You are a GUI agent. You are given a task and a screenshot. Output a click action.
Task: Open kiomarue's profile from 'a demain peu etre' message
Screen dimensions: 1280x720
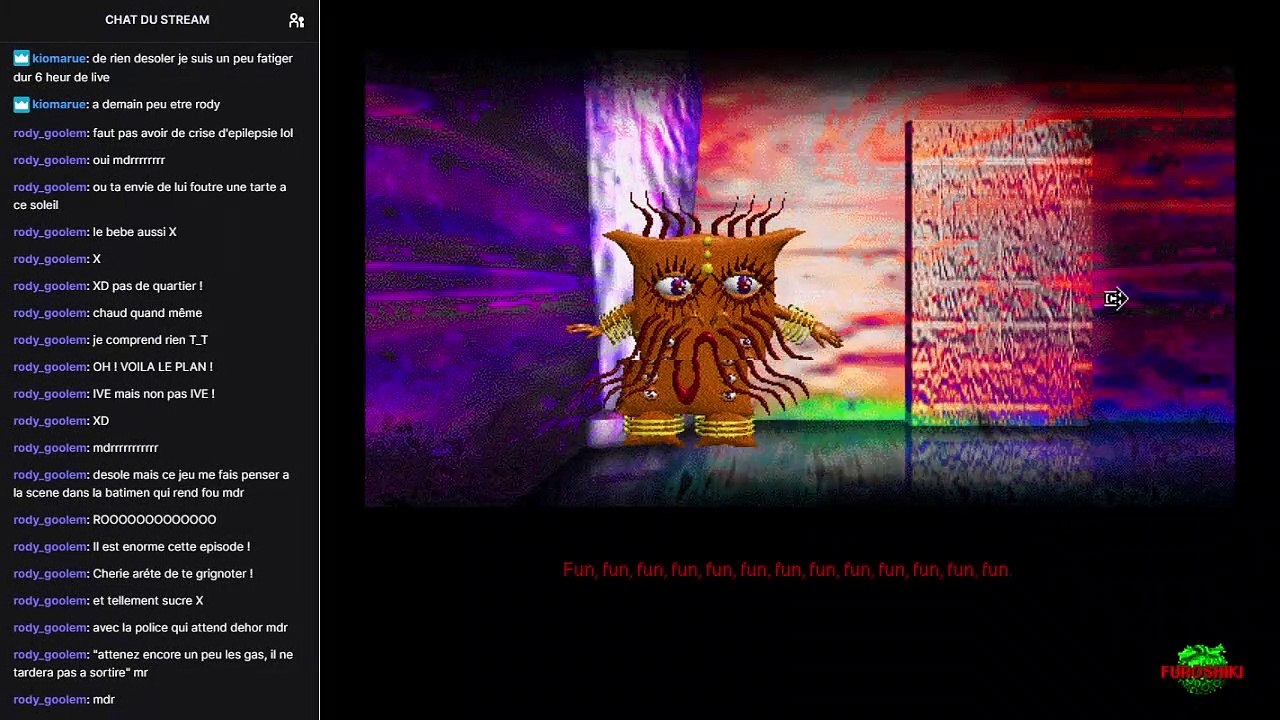(x=59, y=104)
